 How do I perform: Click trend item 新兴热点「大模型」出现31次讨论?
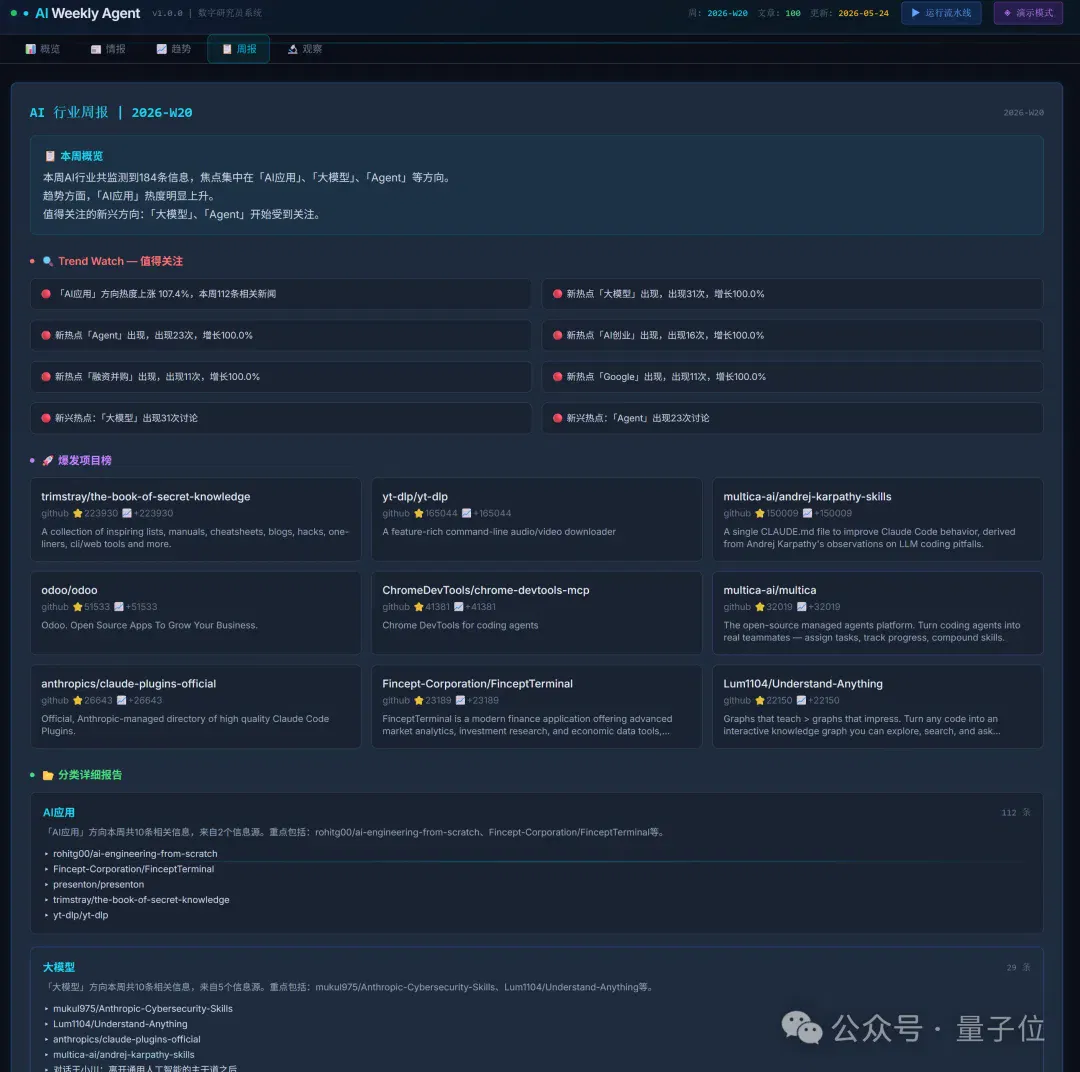coord(280,418)
